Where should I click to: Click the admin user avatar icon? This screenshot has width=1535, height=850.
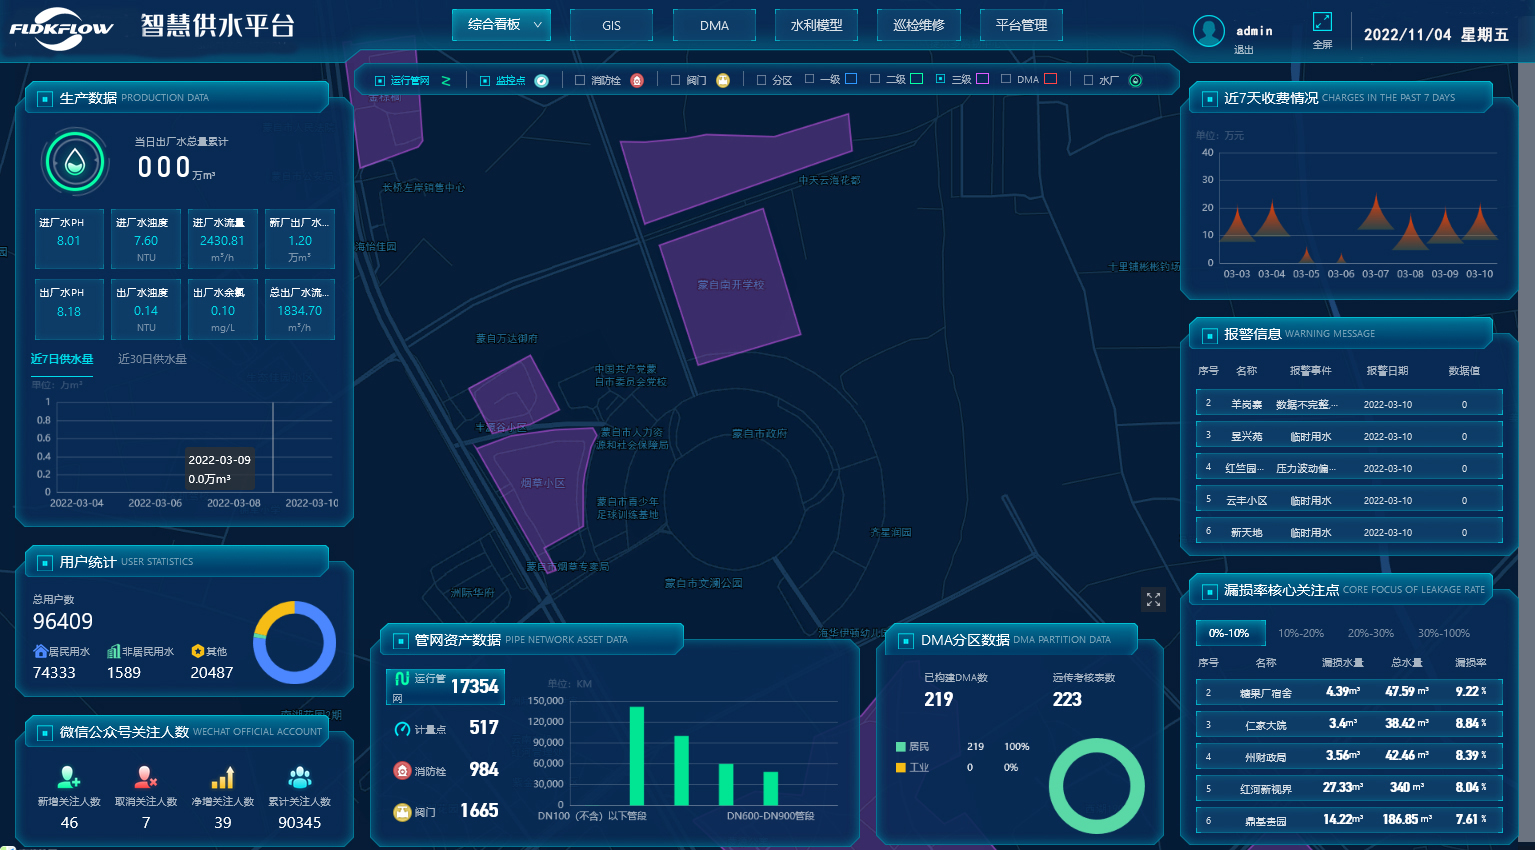pyautogui.click(x=1209, y=31)
